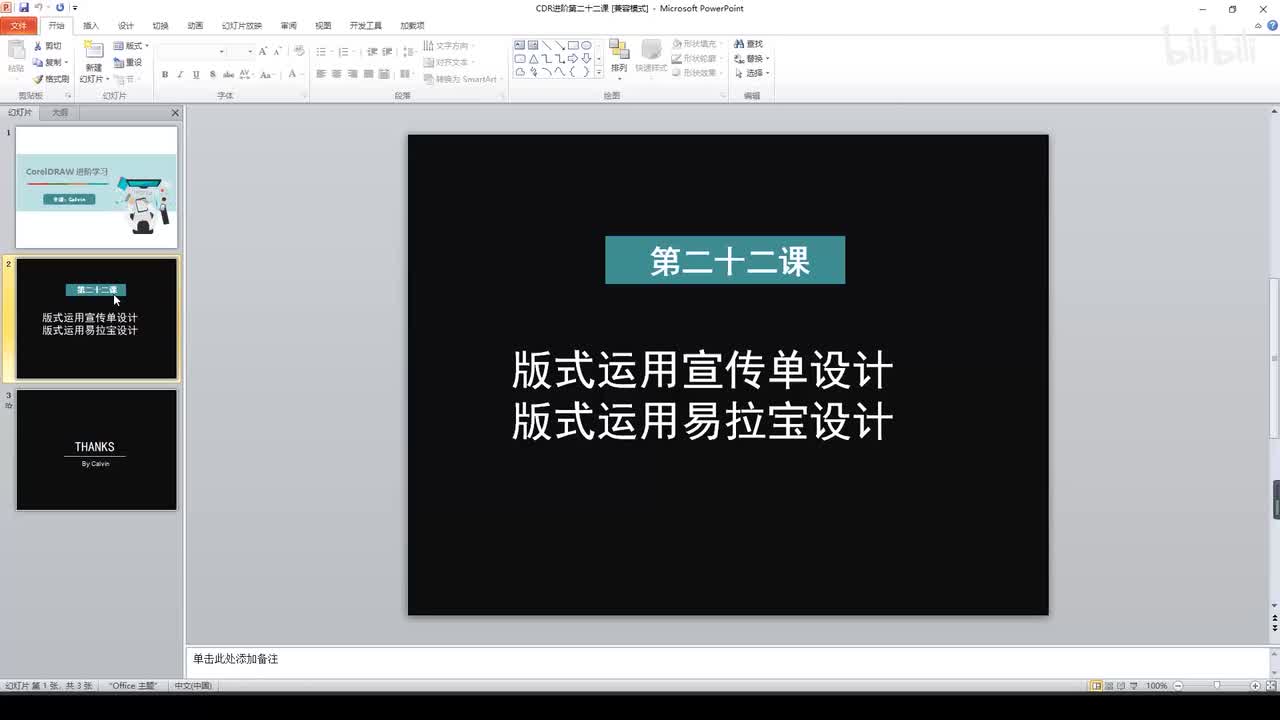1280x720 pixels.
Task: Click the 形状效果 shape effects button
Action: tap(696, 73)
